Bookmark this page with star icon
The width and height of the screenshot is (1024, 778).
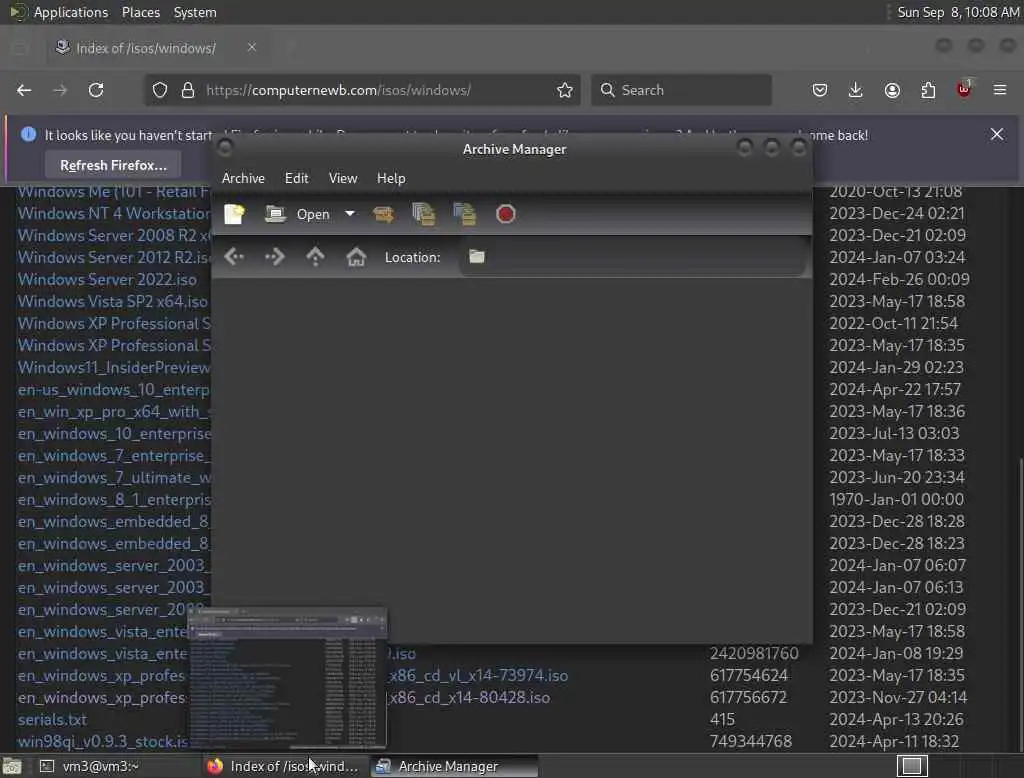pos(565,90)
